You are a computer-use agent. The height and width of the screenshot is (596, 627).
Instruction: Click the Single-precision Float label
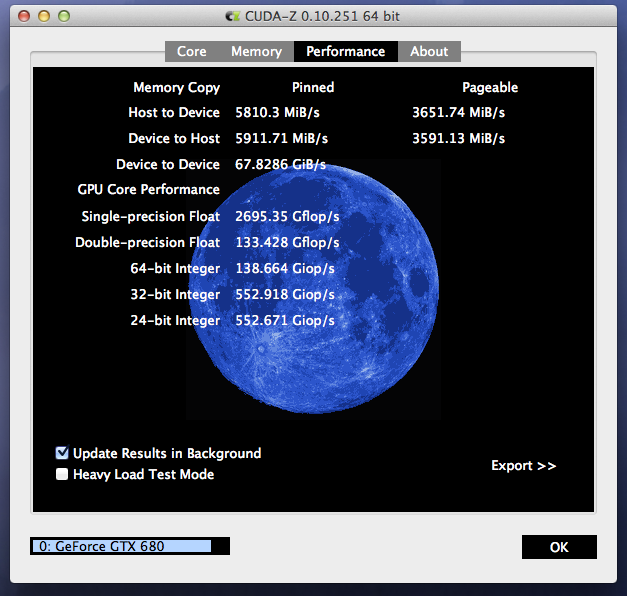(151, 216)
